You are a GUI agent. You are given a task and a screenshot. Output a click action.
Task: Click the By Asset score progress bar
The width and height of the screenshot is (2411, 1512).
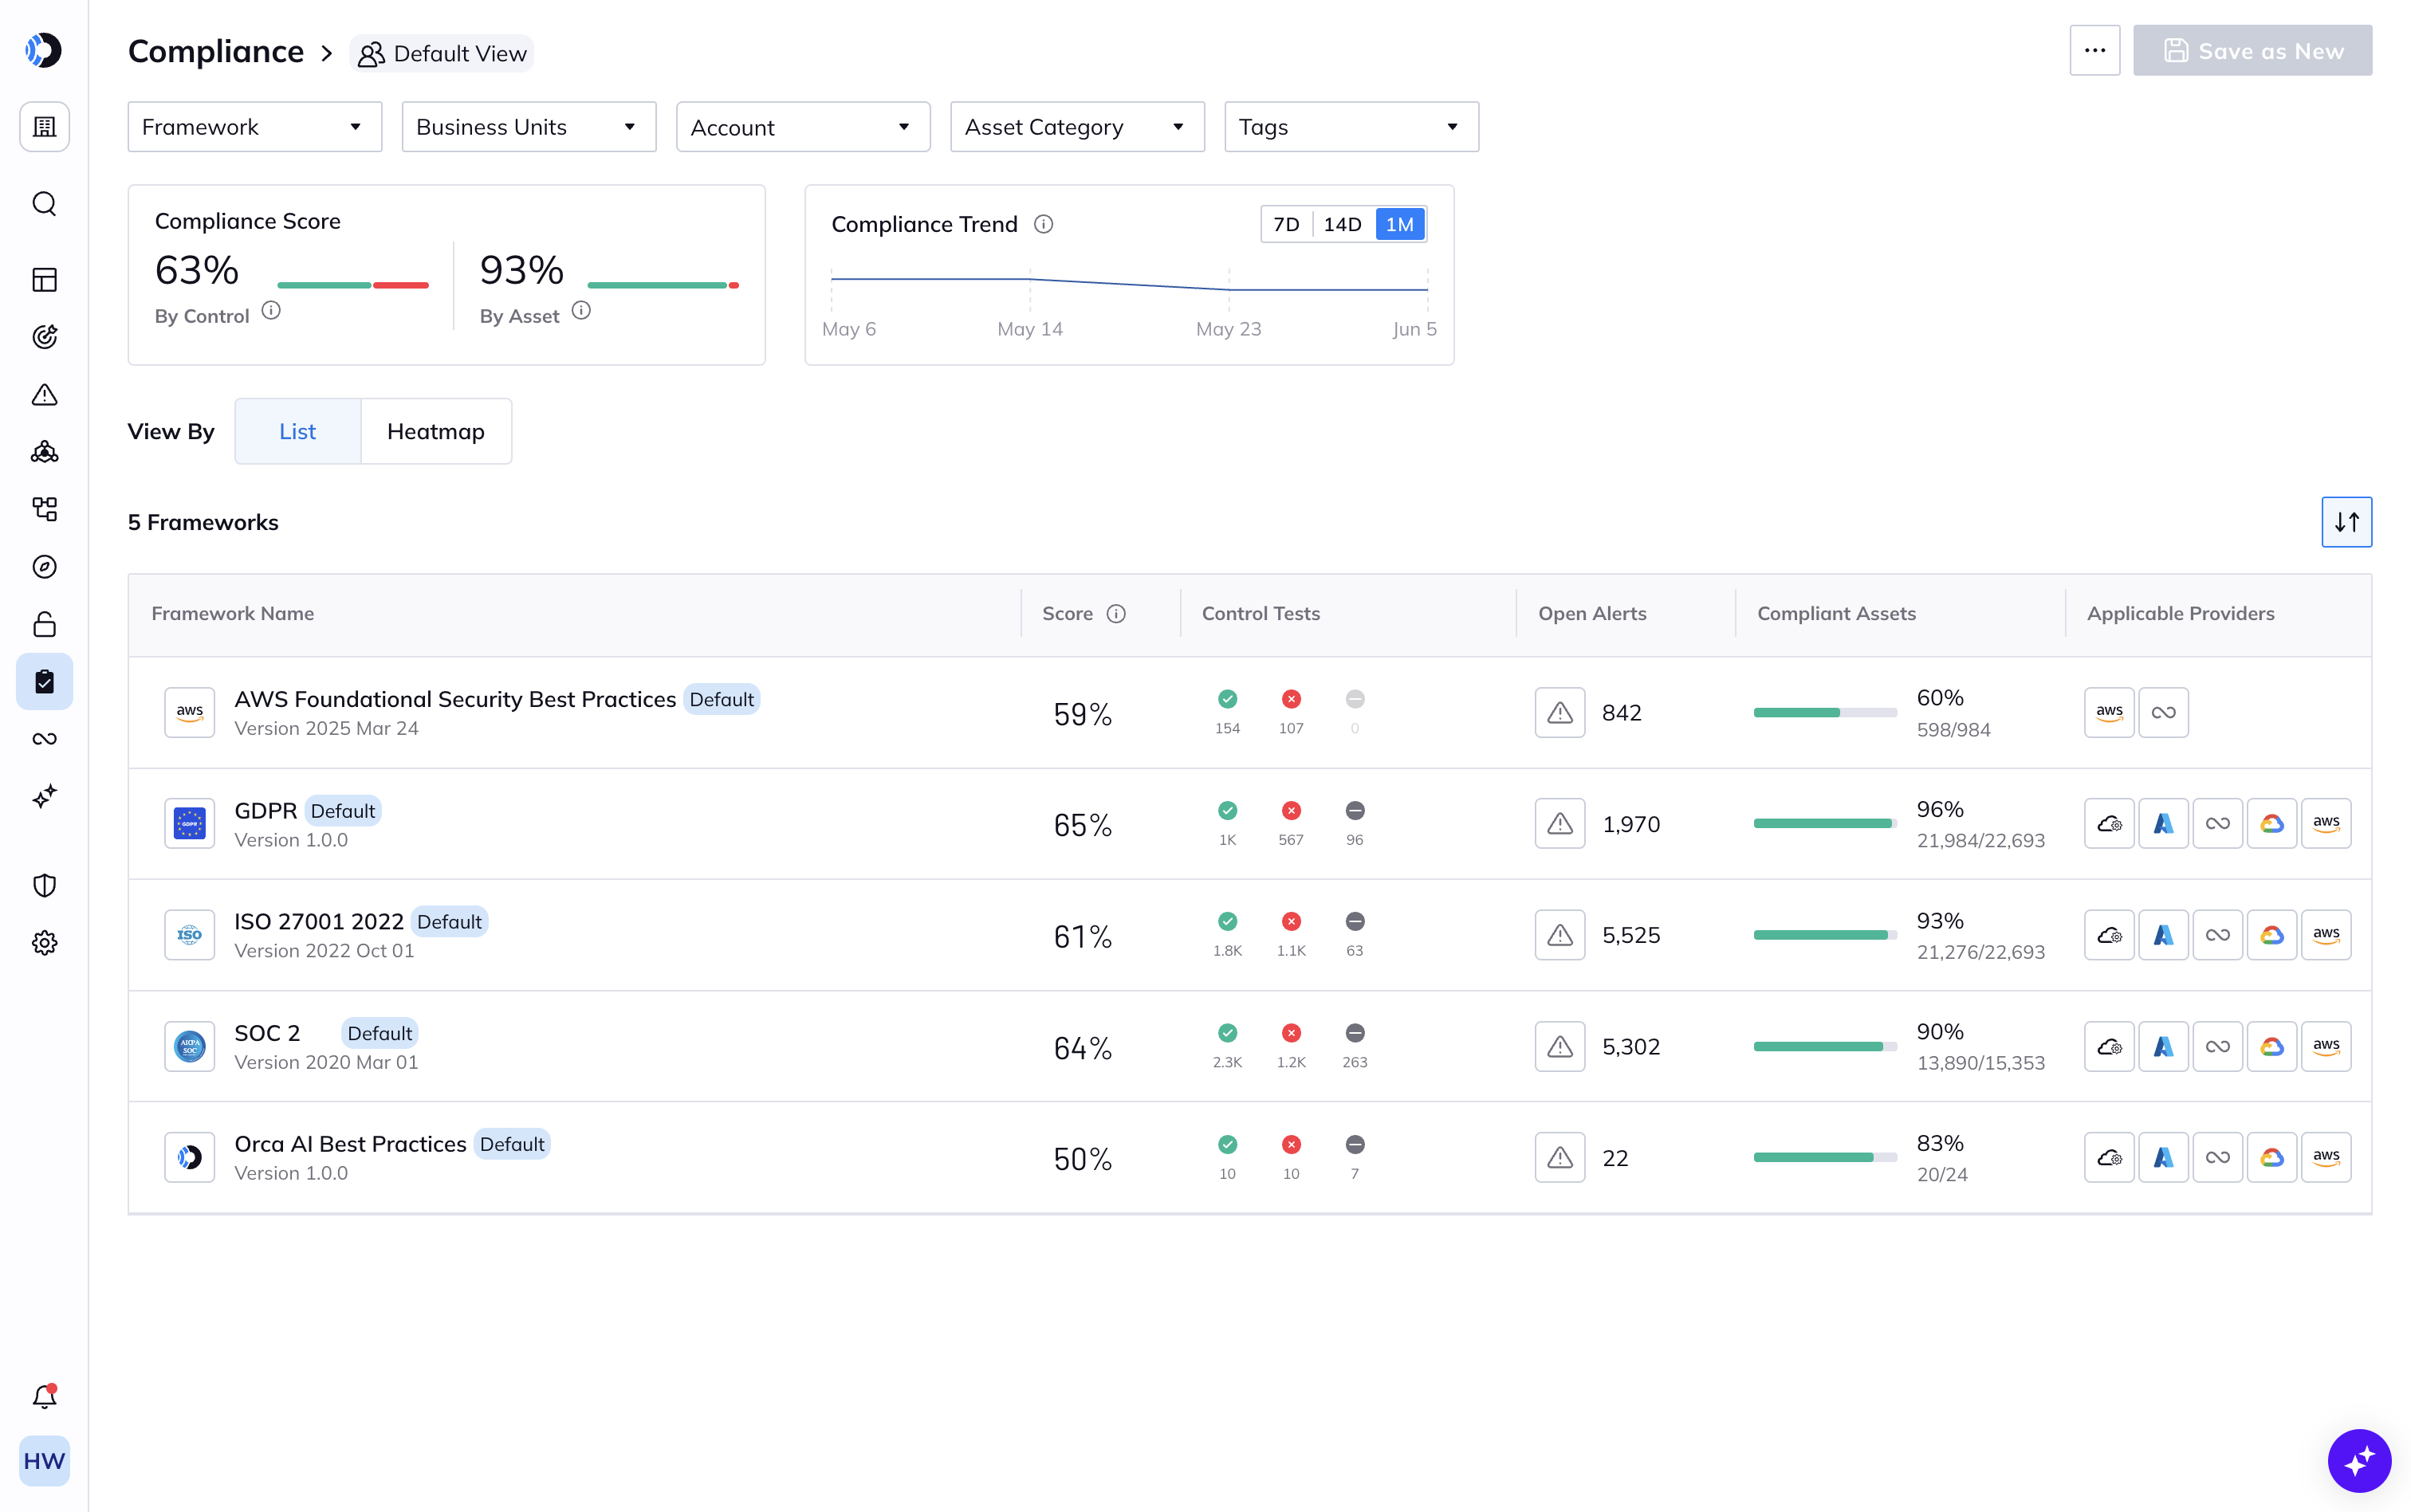tap(663, 285)
